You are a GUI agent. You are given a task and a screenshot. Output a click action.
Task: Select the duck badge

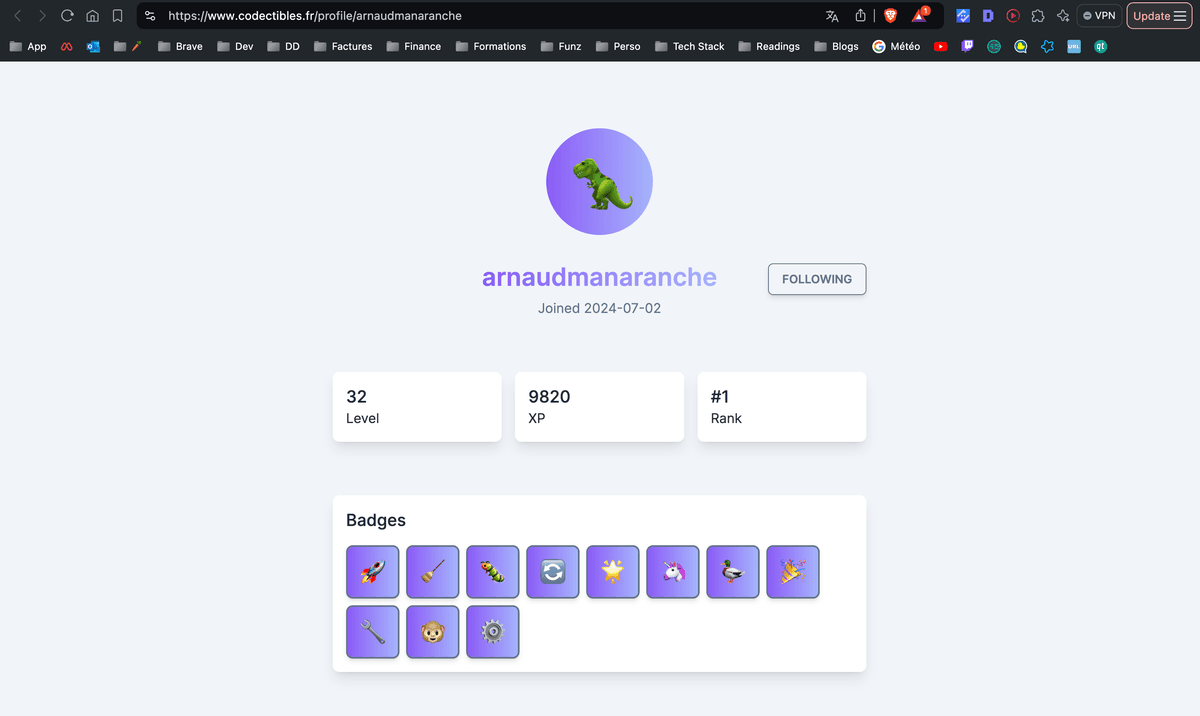point(732,571)
